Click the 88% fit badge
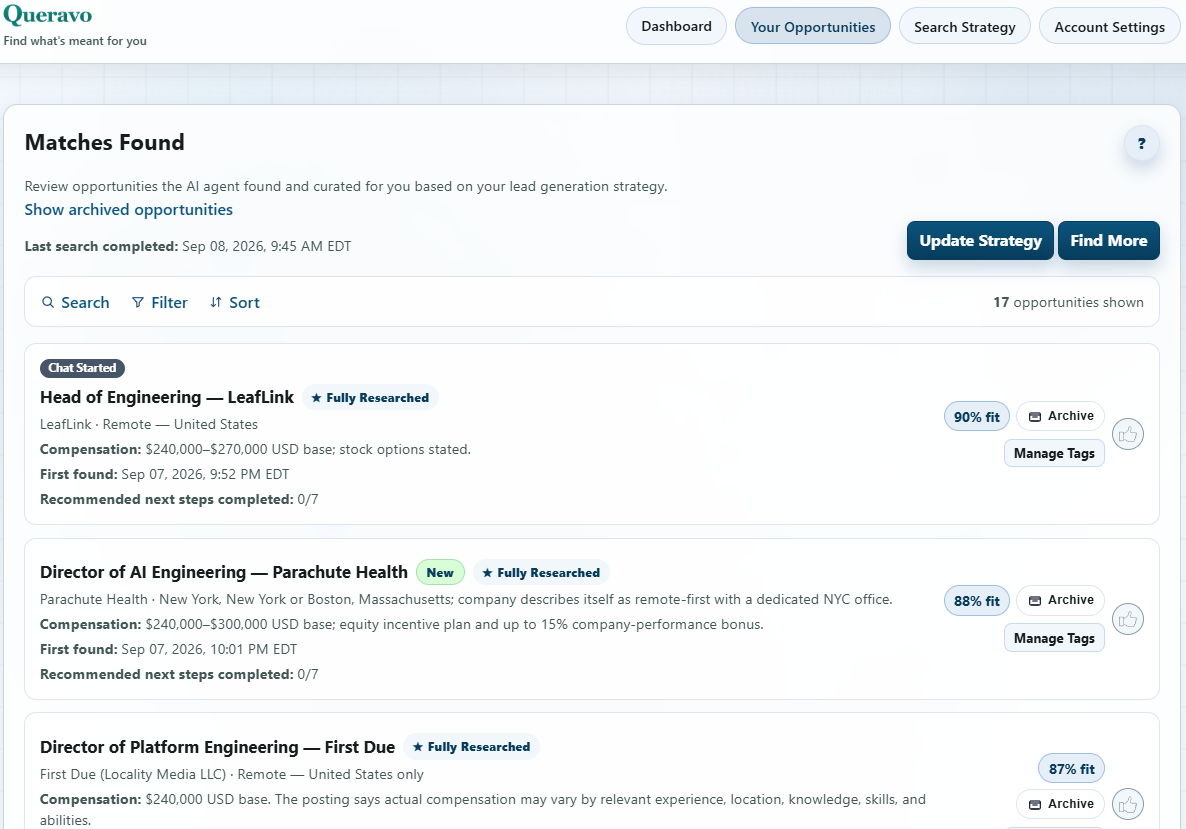 (x=976, y=601)
